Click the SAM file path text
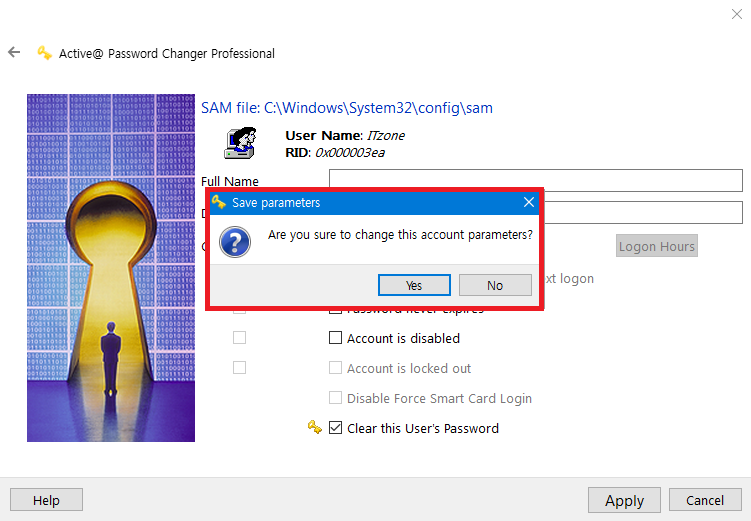This screenshot has height=521, width=751. (347, 108)
